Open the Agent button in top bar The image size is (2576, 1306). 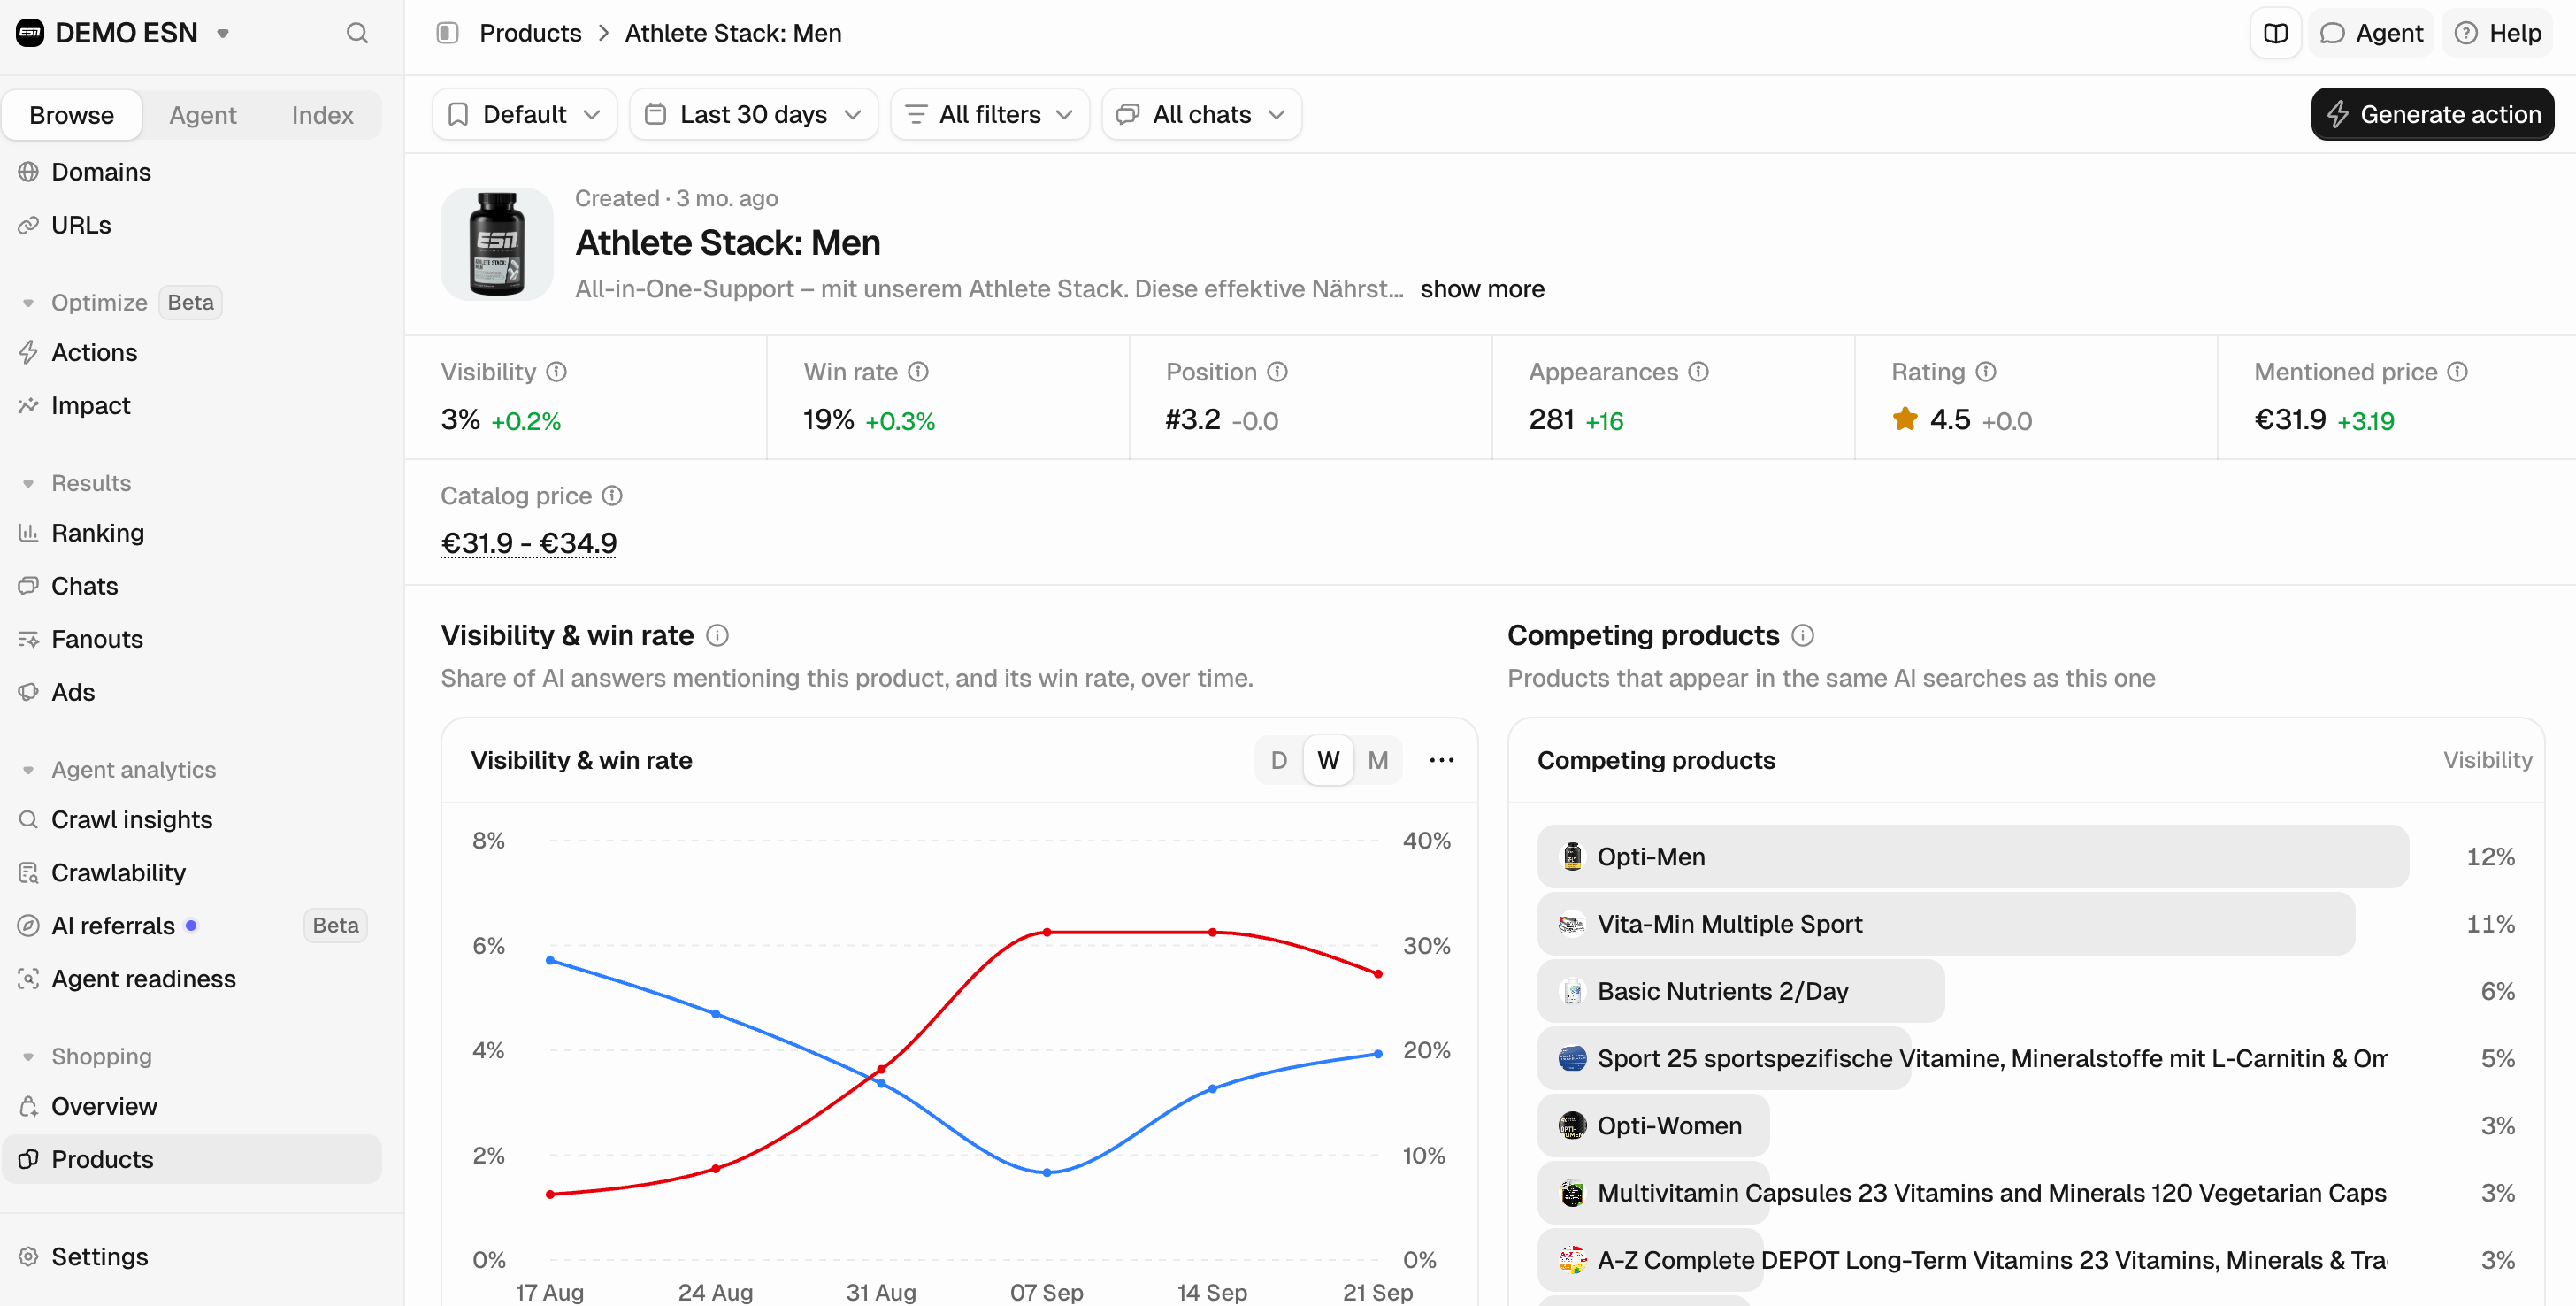pyautogui.click(x=2371, y=33)
